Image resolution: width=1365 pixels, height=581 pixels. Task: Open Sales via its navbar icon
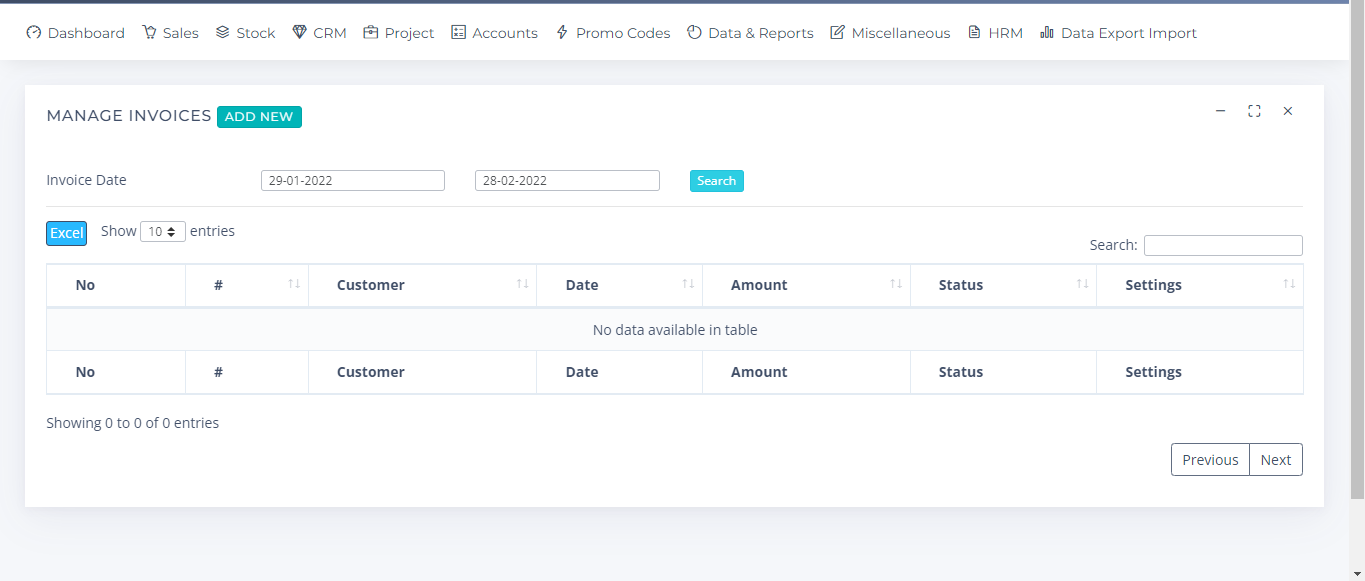[148, 32]
